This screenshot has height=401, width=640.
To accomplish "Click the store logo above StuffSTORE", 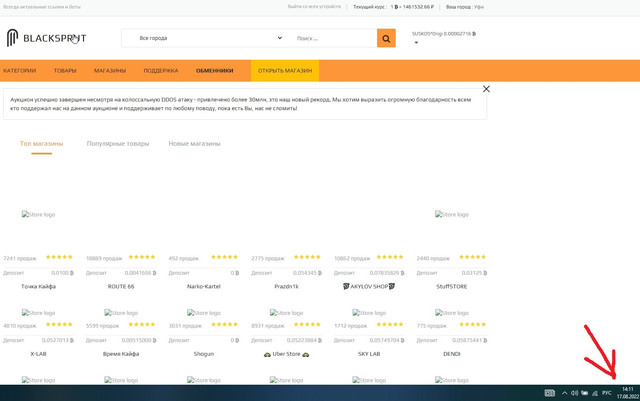I will [451, 214].
